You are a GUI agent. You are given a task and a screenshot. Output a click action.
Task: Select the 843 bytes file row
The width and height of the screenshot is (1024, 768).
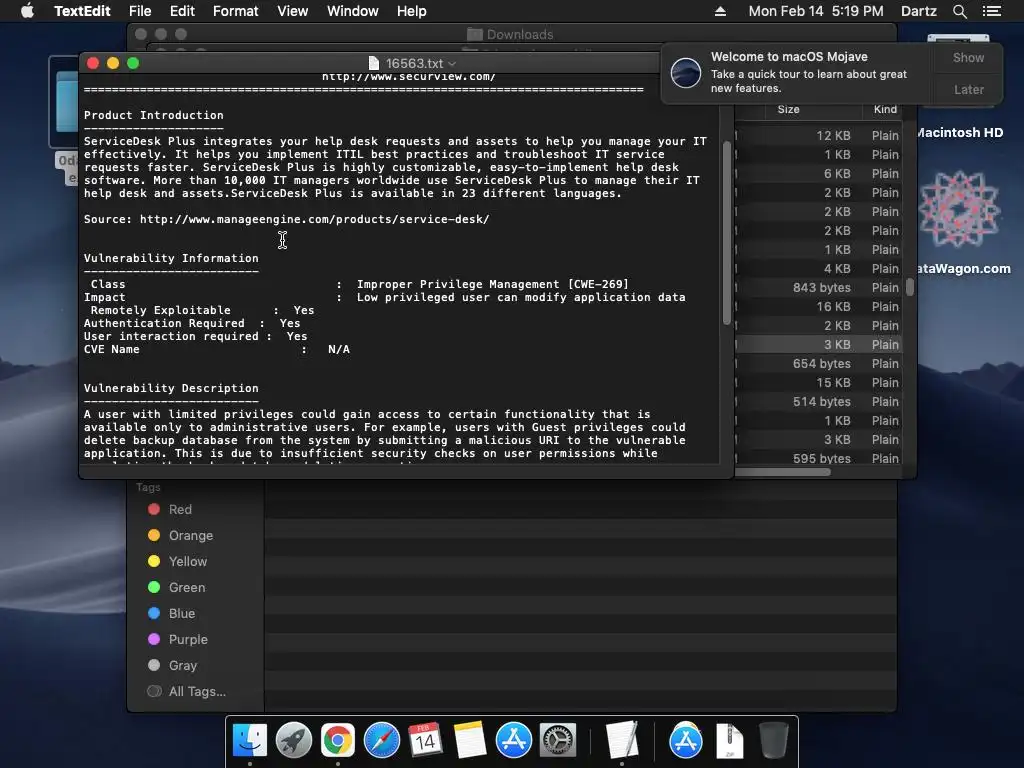[x=818, y=287]
